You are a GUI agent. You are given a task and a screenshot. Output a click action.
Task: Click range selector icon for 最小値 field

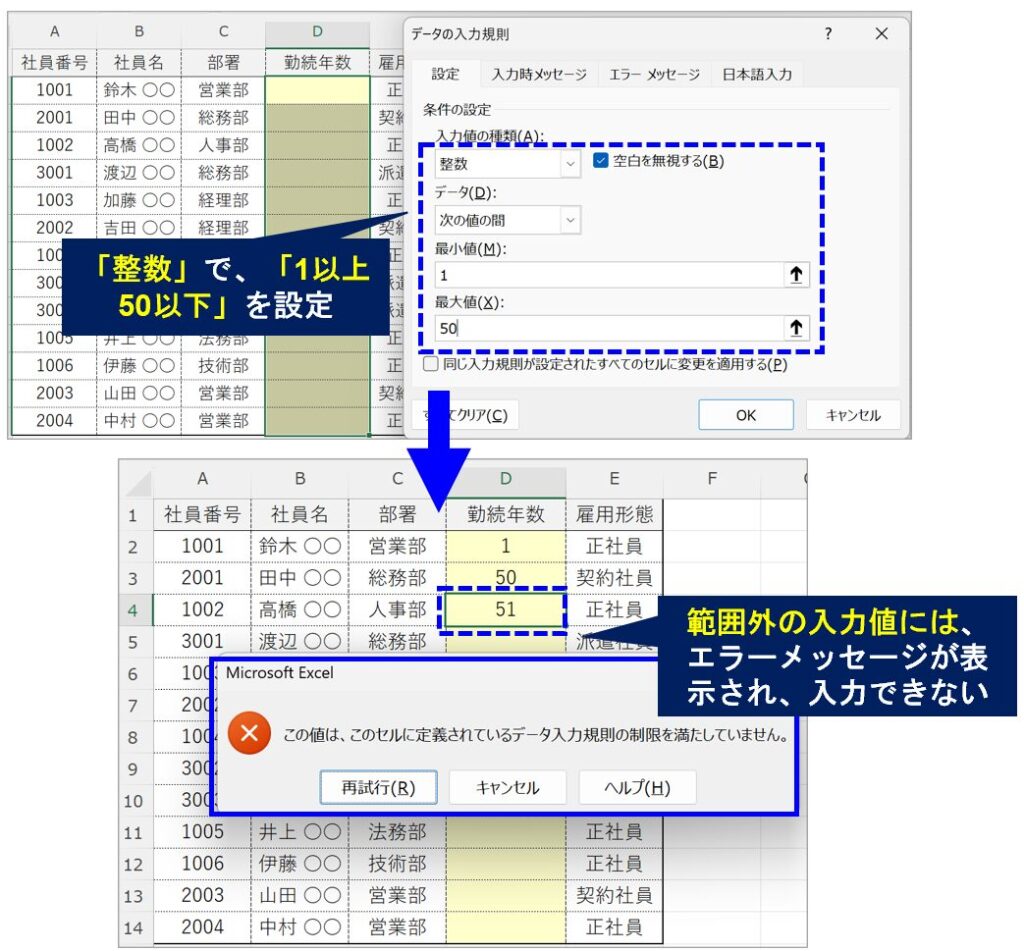tap(796, 275)
